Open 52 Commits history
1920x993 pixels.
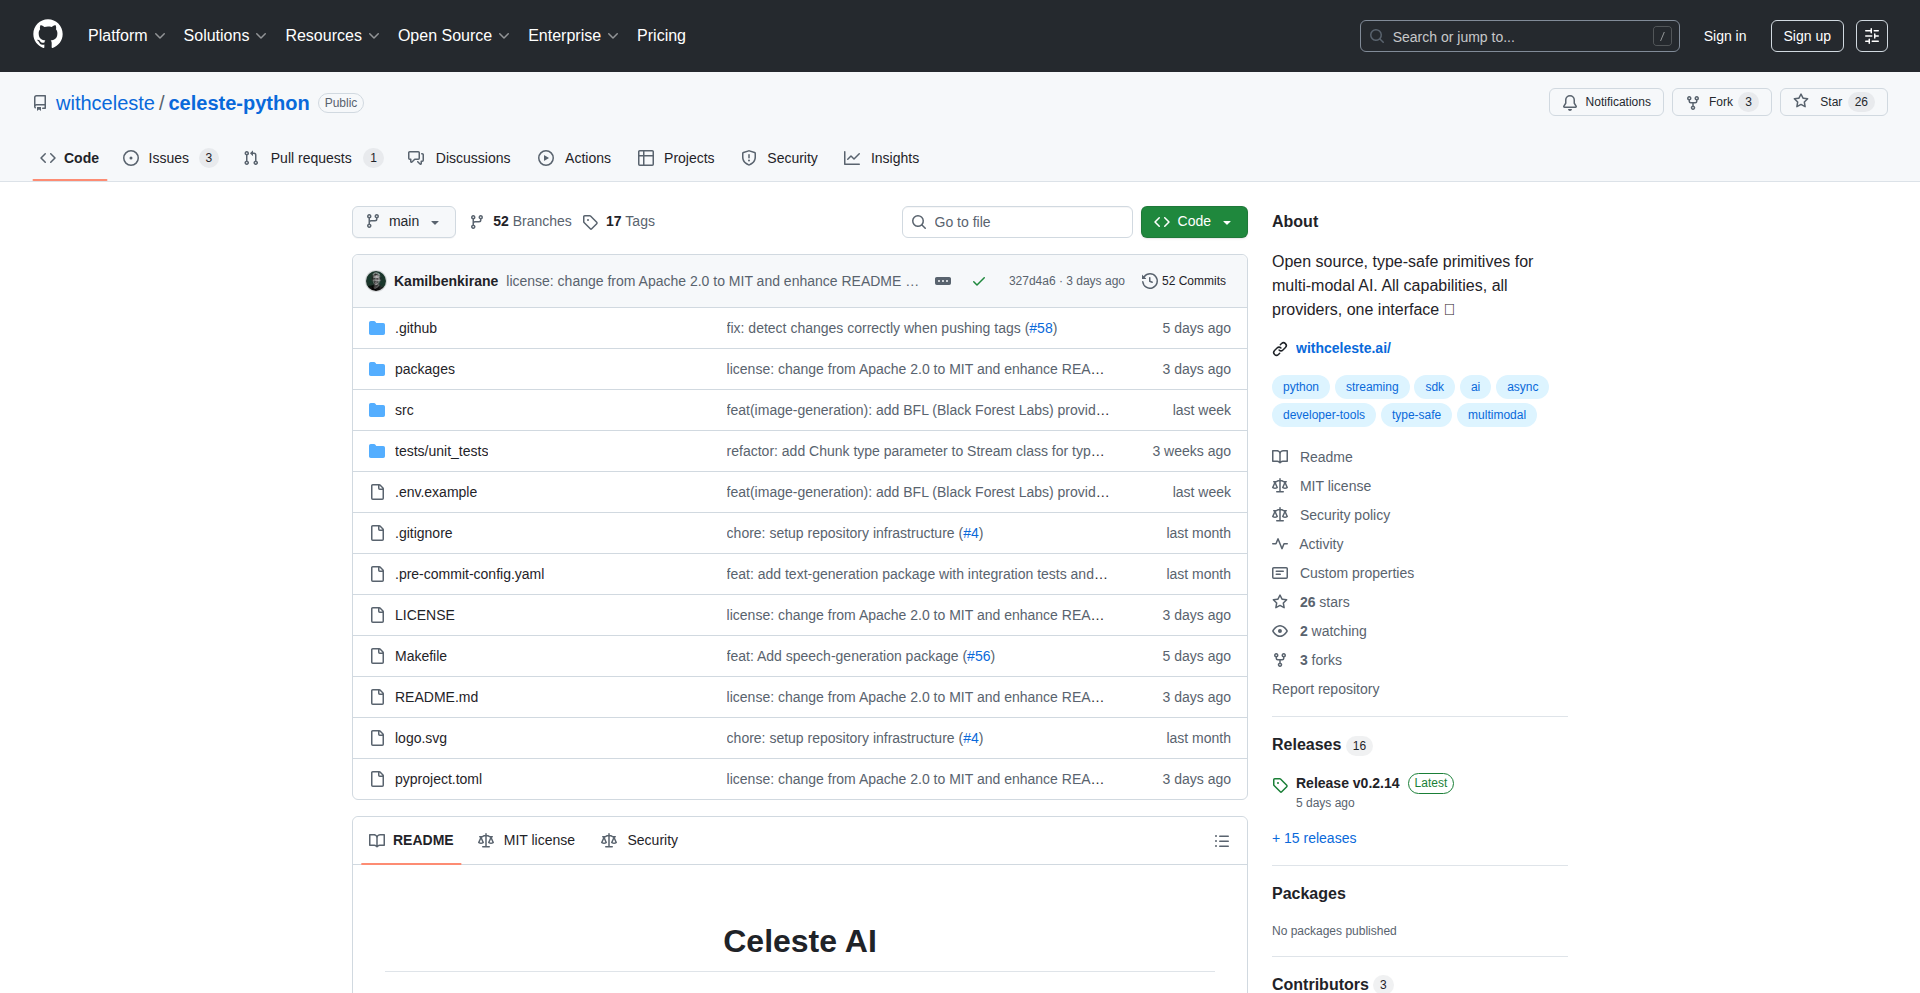(x=1184, y=281)
